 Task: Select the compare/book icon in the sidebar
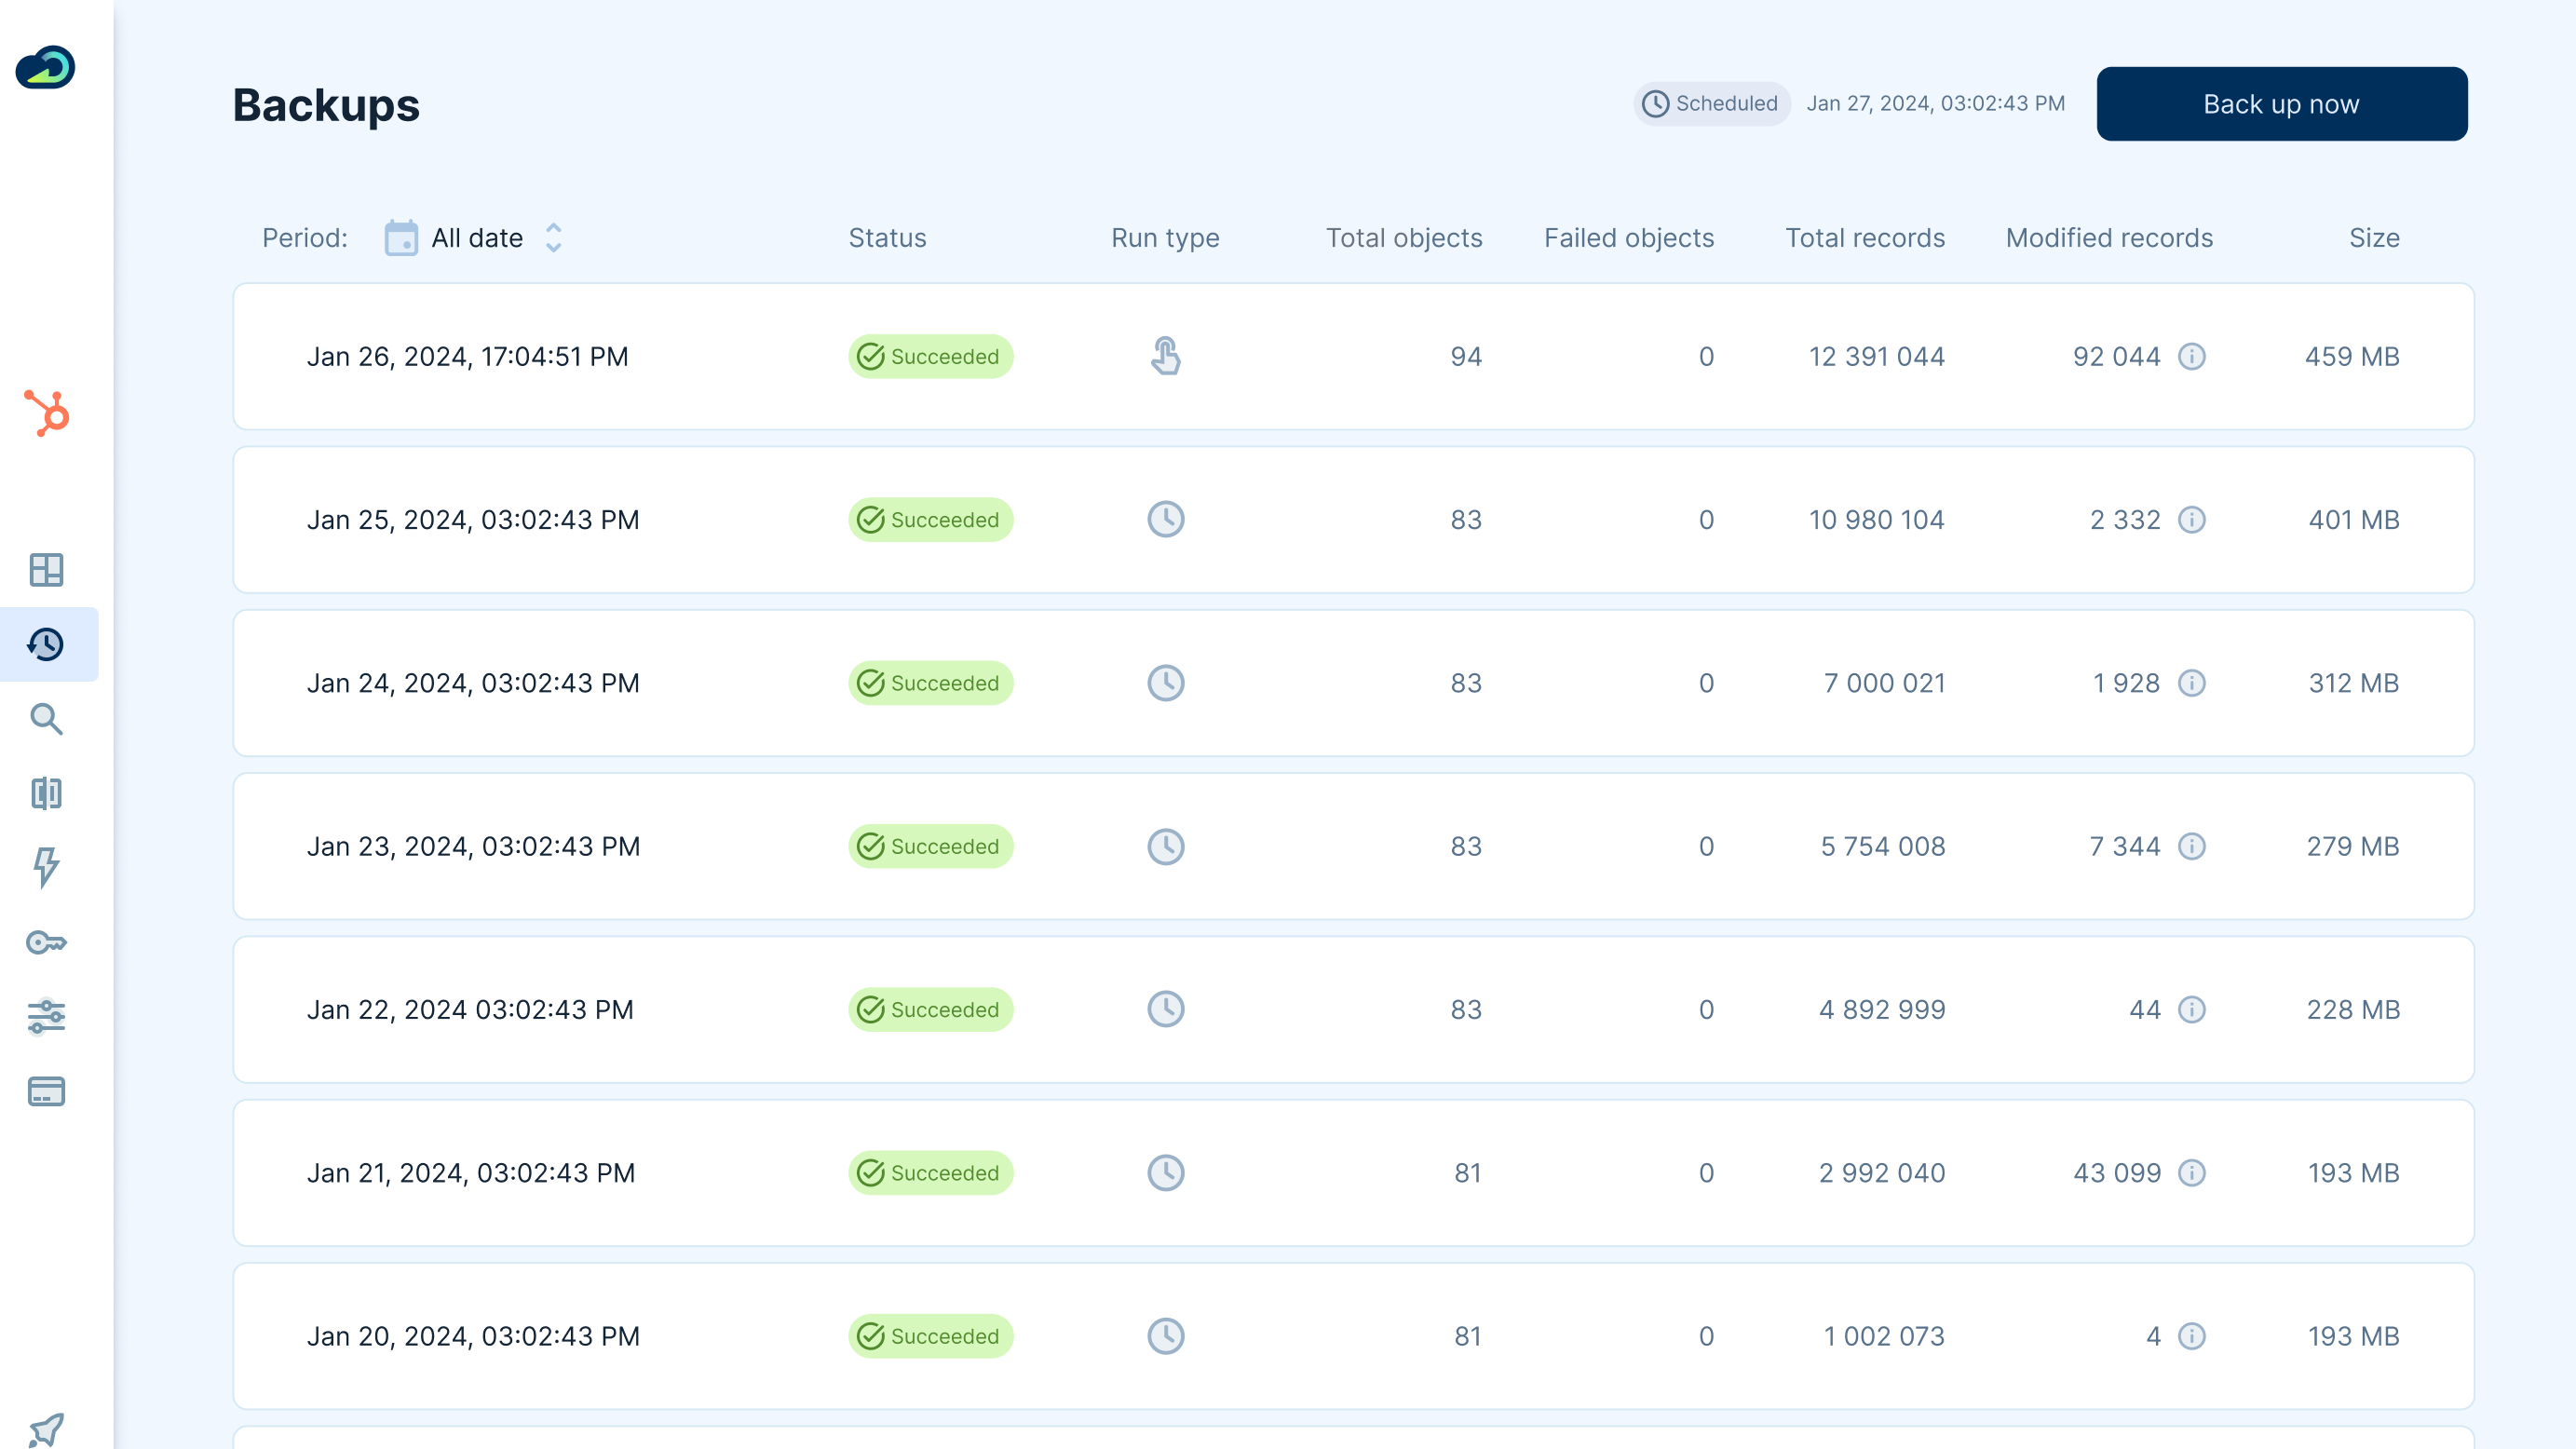pos(48,794)
